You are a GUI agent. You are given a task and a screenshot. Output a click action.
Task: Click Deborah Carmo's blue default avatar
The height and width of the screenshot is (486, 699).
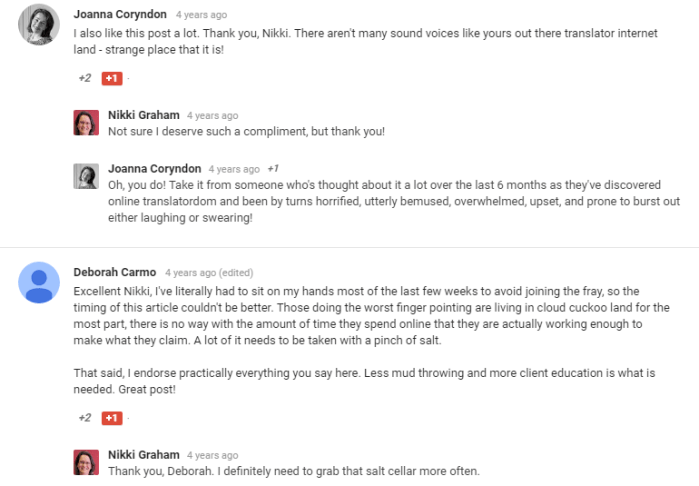pyautogui.click(x=38, y=282)
